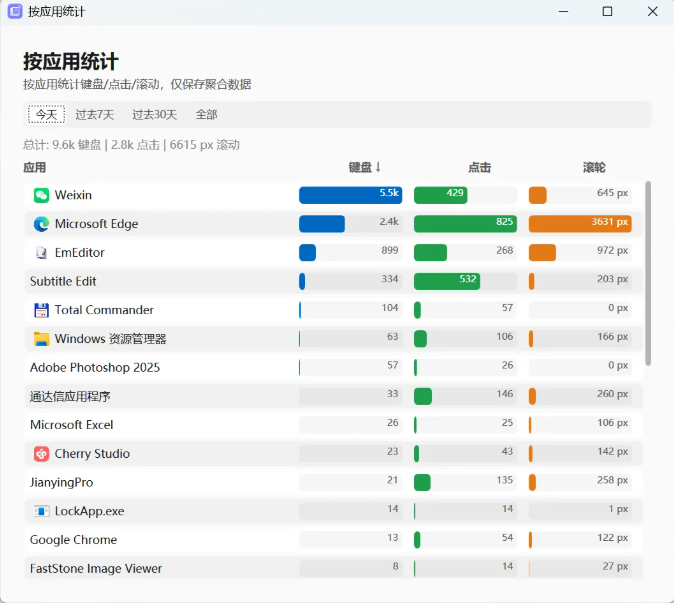Maximize the 按应用统计 window
The image size is (674, 603).
(607, 12)
